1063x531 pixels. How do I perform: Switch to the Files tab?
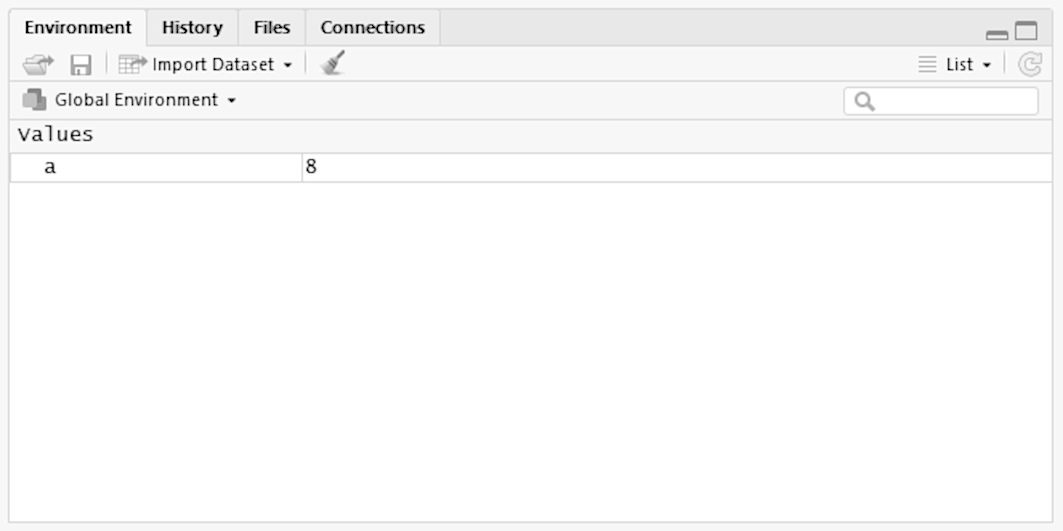pos(272,28)
